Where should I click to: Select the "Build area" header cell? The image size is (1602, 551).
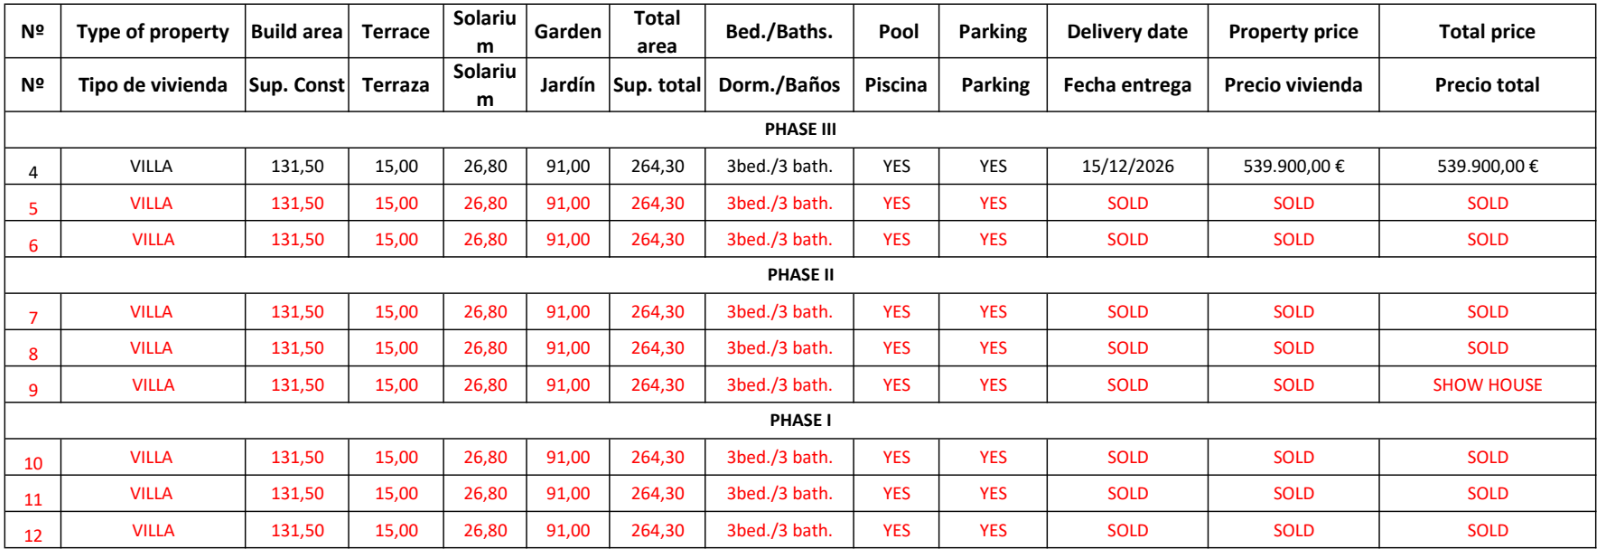tap(296, 32)
